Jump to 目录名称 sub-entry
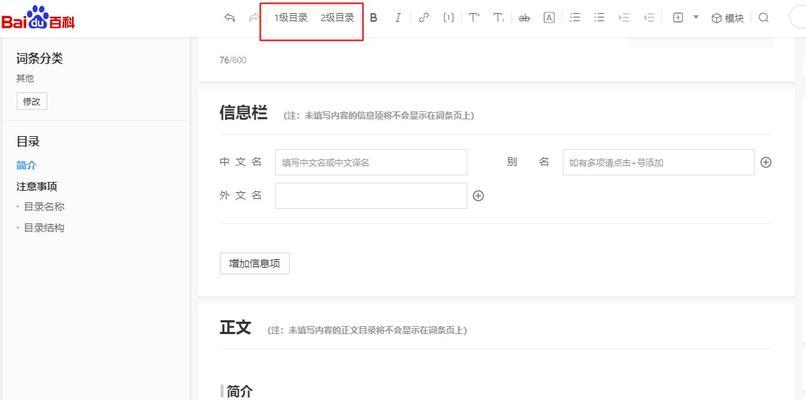 (44, 207)
